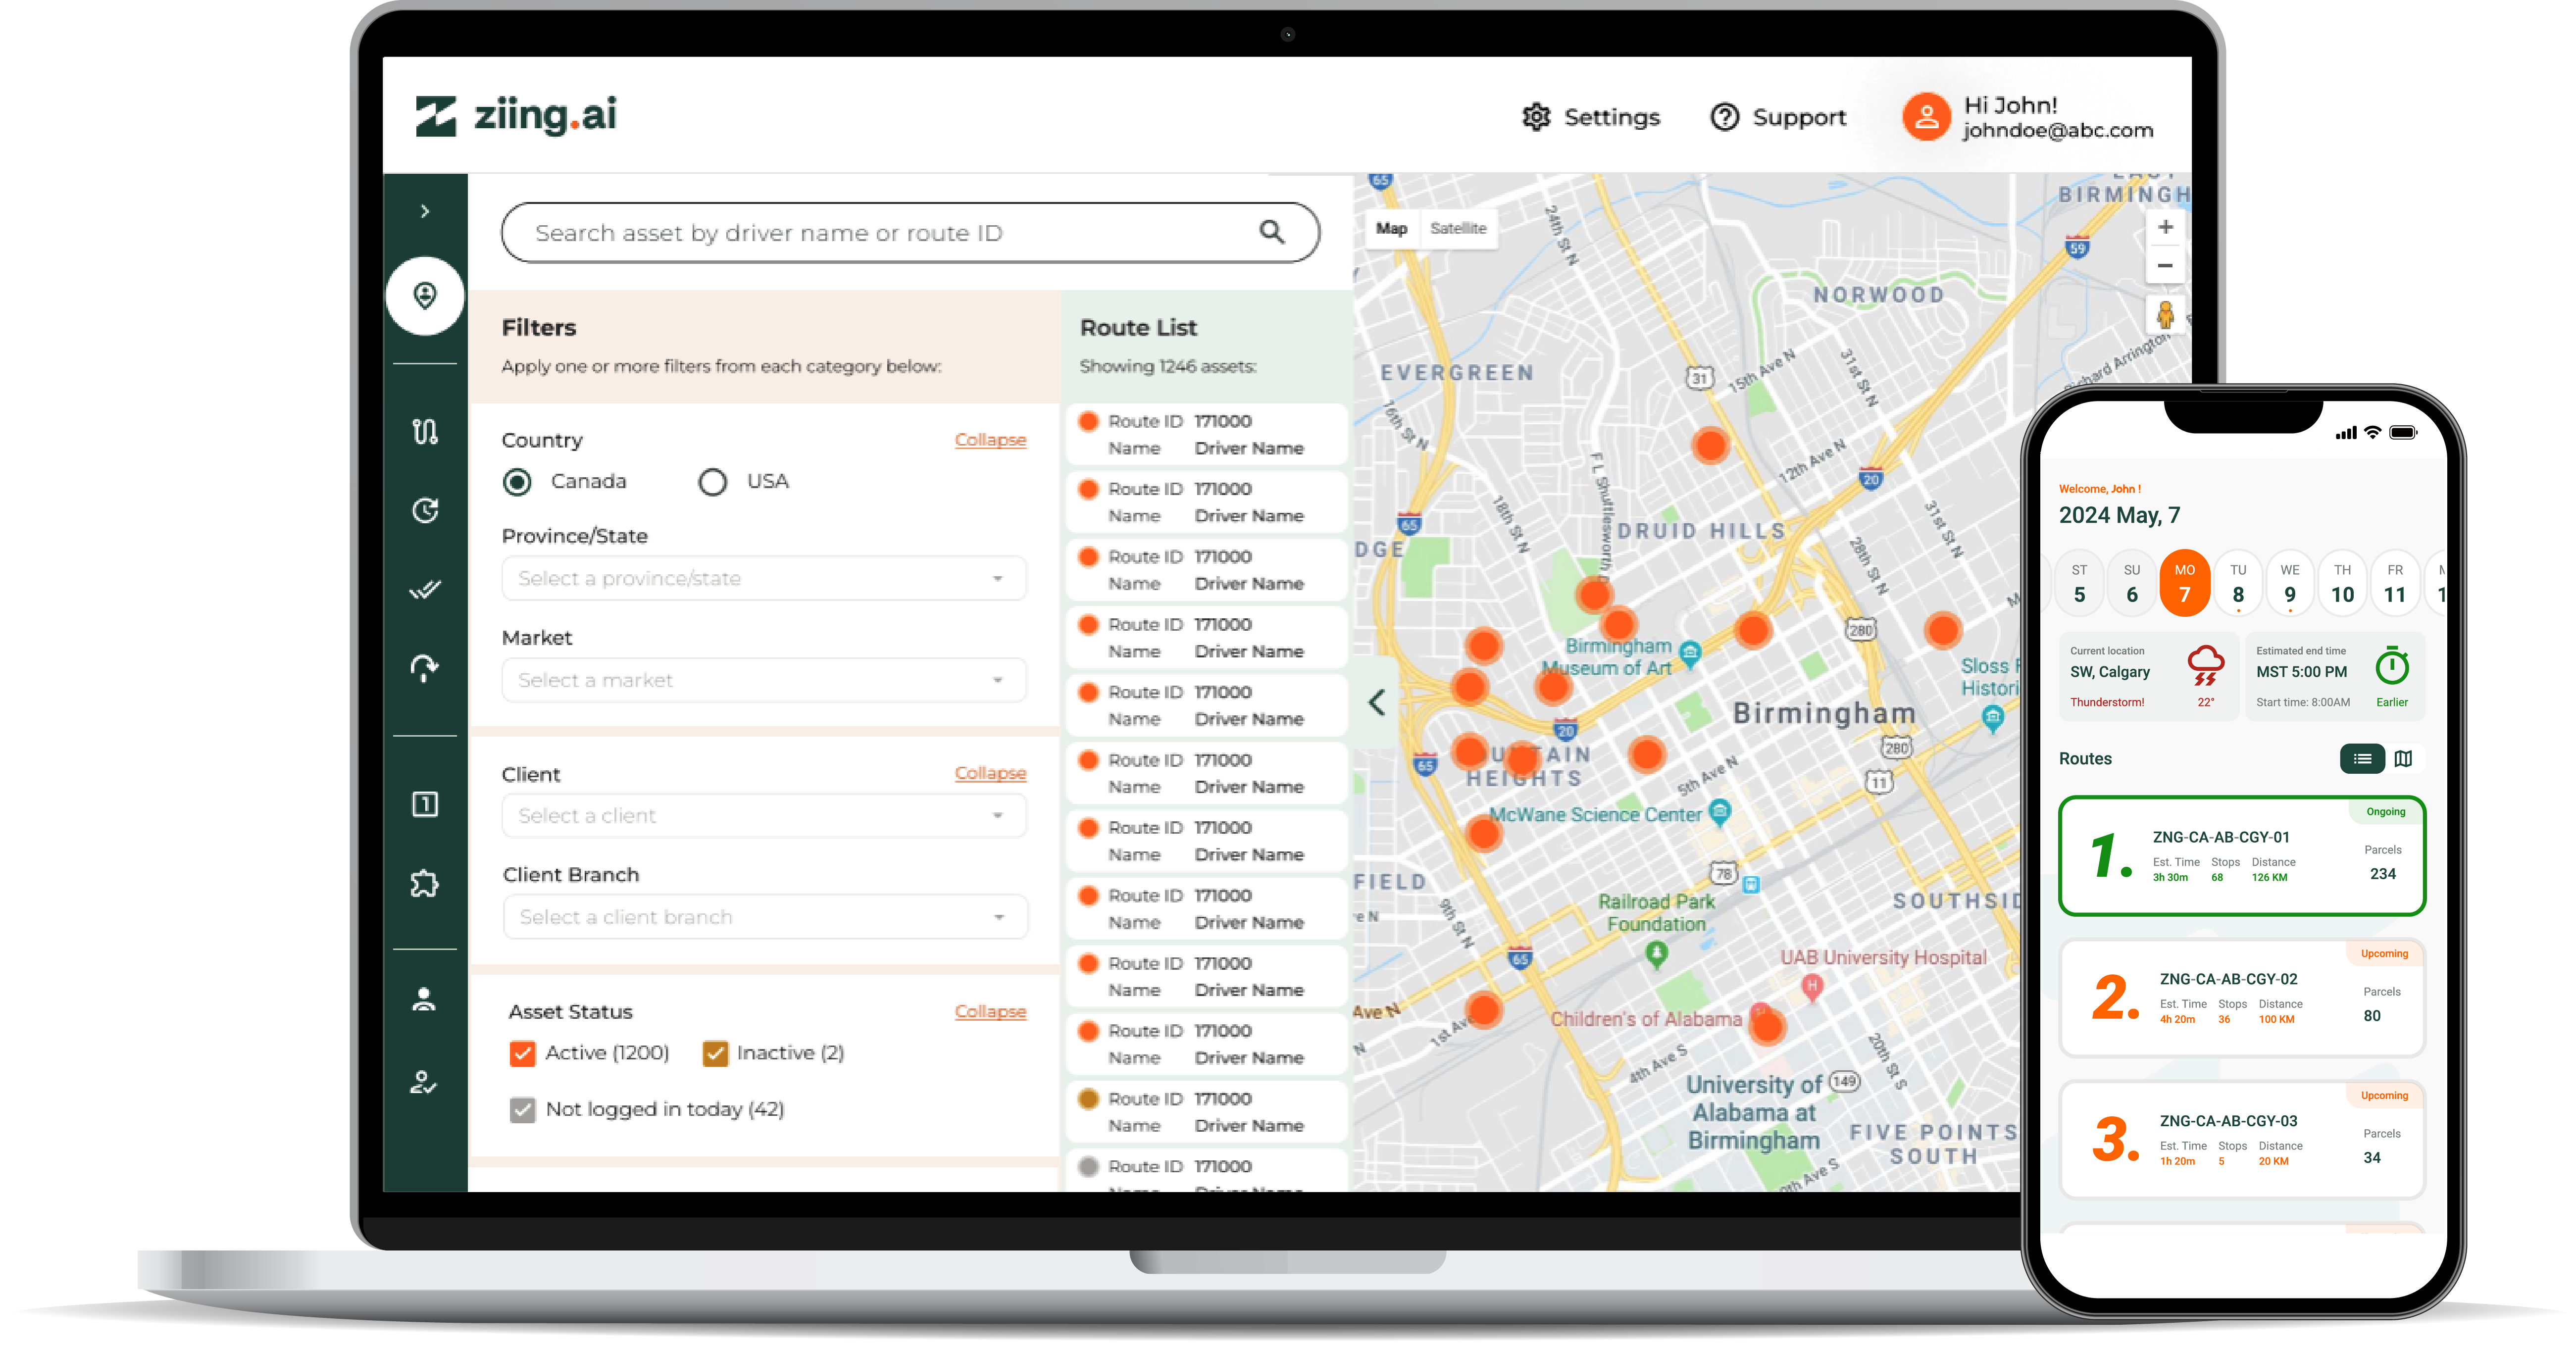Open the double checkmark sidebar icon

tap(425, 590)
